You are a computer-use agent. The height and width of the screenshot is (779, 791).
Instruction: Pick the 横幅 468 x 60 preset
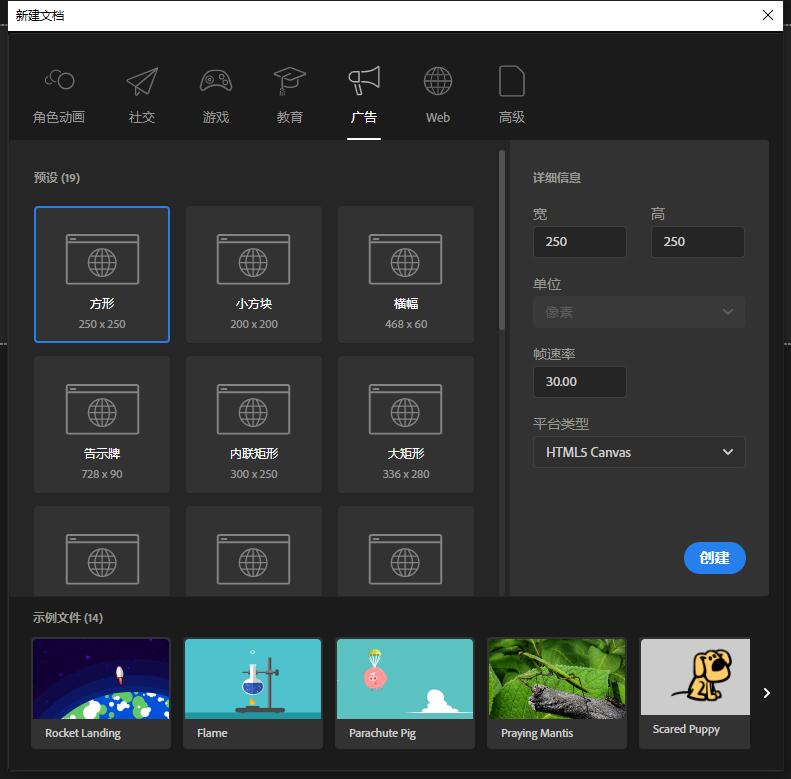[x=406, y=274]
